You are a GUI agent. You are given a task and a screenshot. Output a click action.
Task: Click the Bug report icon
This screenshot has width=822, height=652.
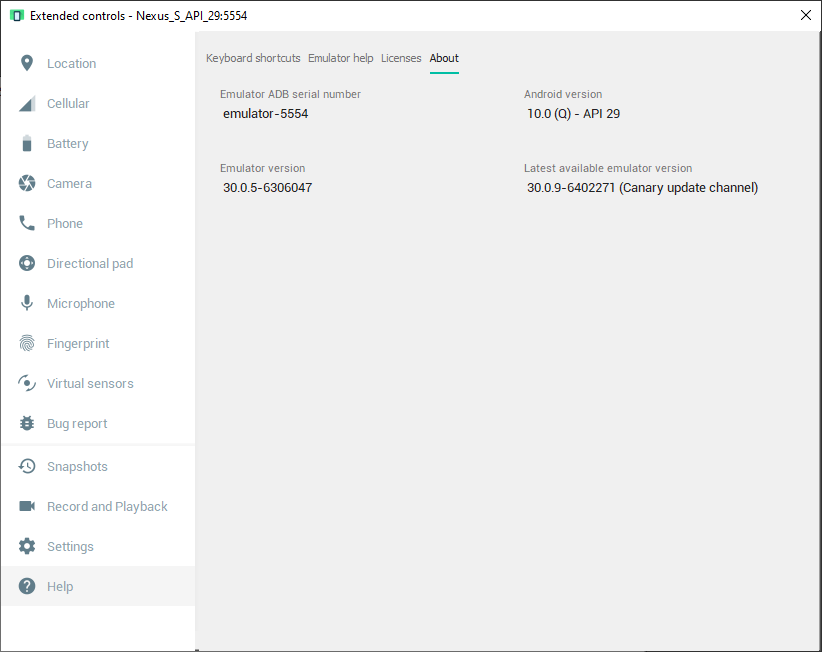[x=27, y=424]
